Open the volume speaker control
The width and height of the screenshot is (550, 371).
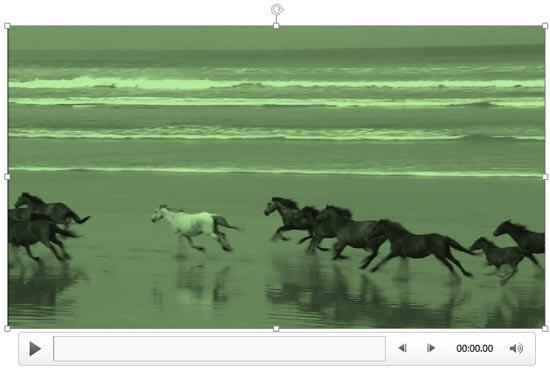pos(516,349)
